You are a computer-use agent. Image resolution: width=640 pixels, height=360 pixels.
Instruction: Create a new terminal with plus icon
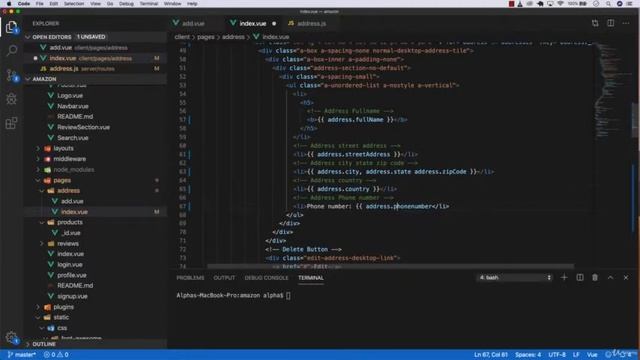point(564,278)
